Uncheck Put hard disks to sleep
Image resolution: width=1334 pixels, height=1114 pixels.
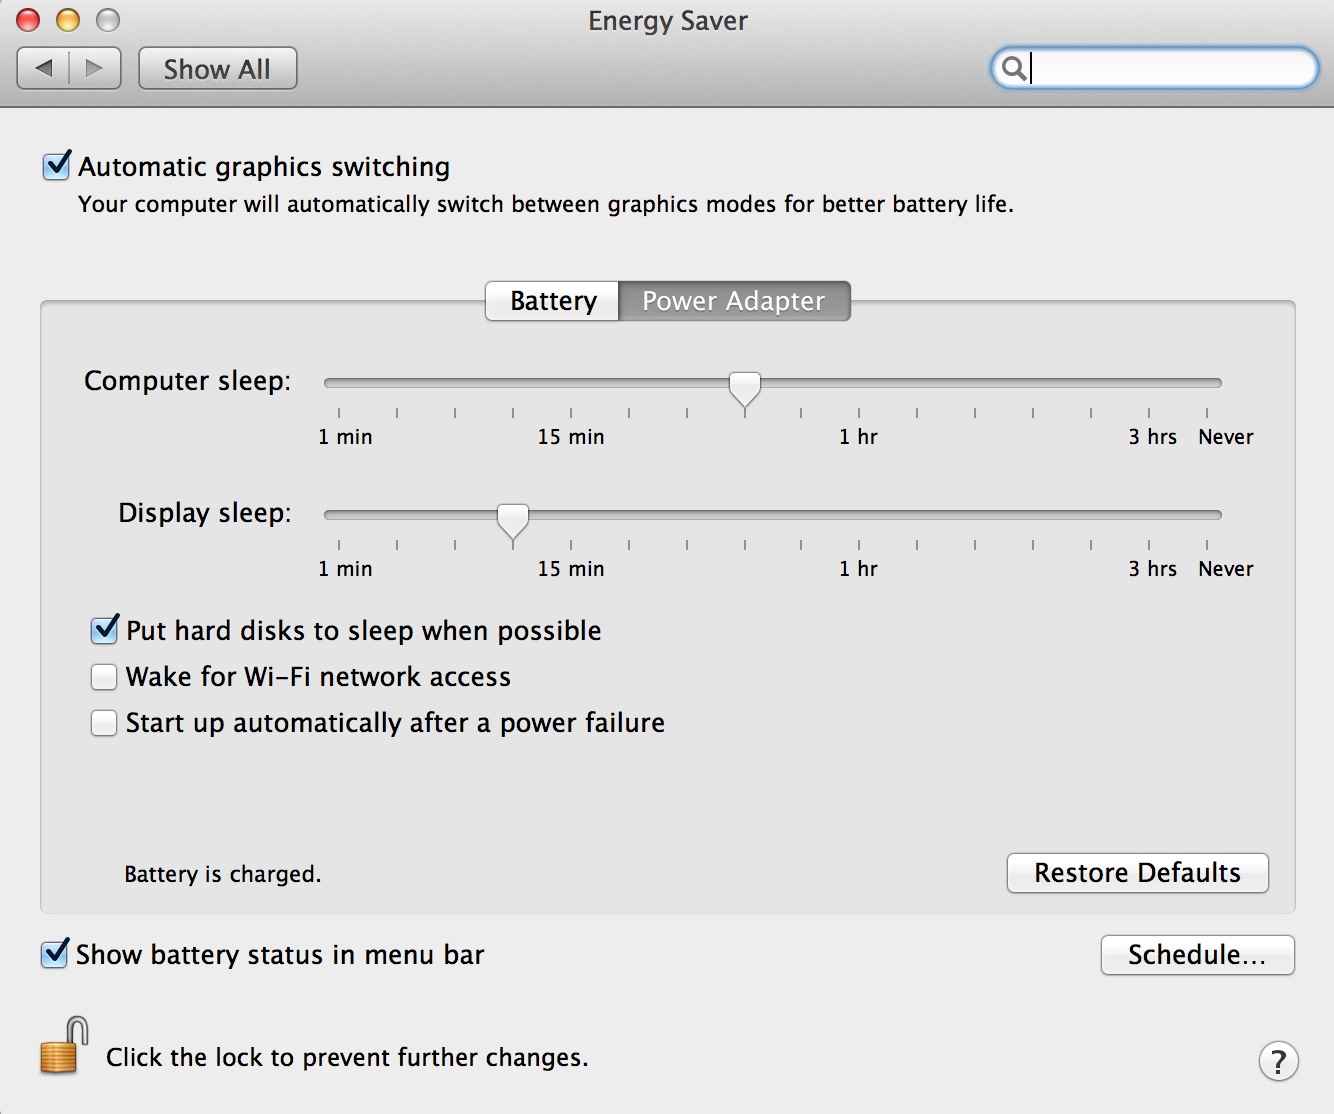pos(105,630)
